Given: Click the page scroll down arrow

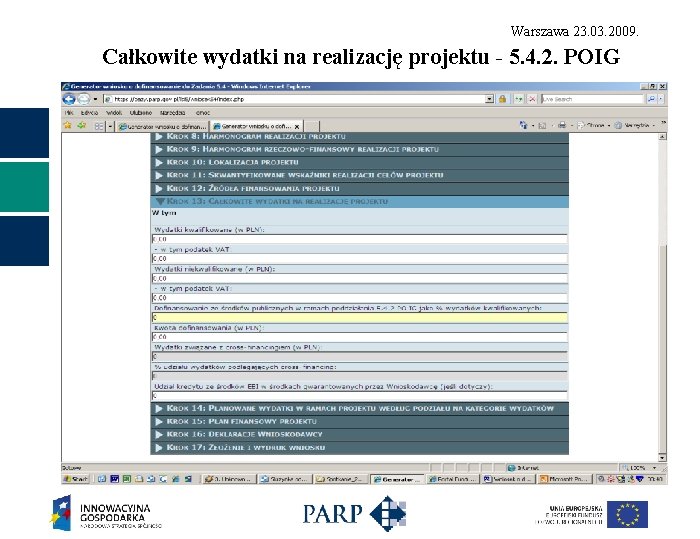Looking at the screenshot, I should 662,457.
